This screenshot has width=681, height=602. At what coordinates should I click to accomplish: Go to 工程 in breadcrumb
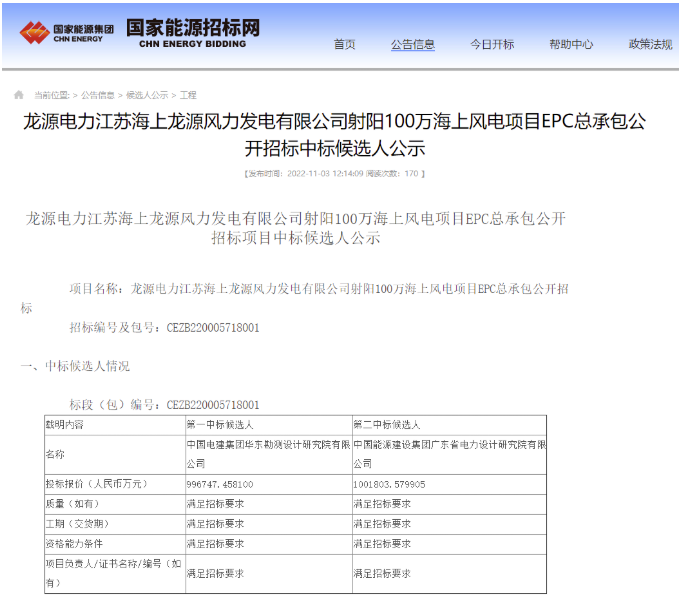[x=188, y=95]
